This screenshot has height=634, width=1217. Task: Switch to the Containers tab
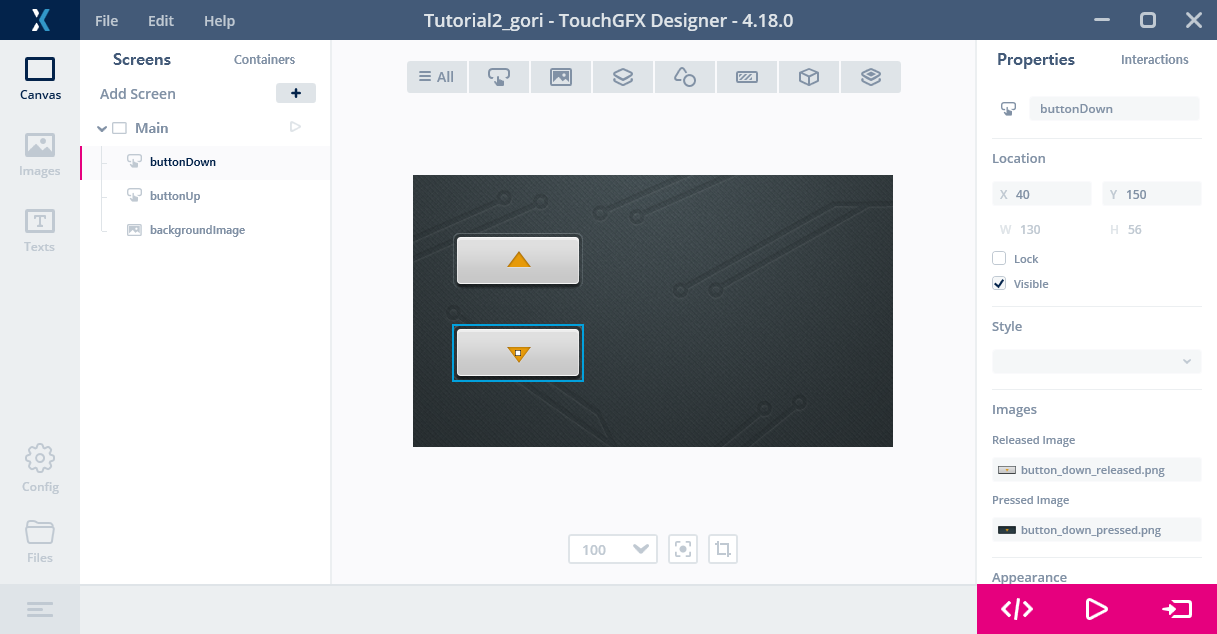264,60
